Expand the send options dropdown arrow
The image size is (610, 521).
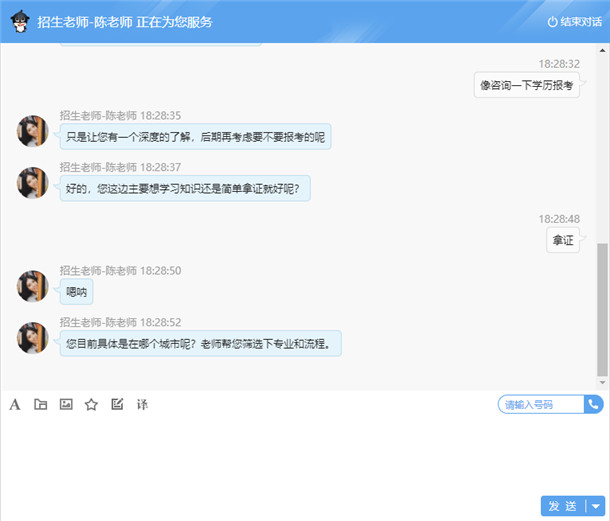click(x=595, y=506)
